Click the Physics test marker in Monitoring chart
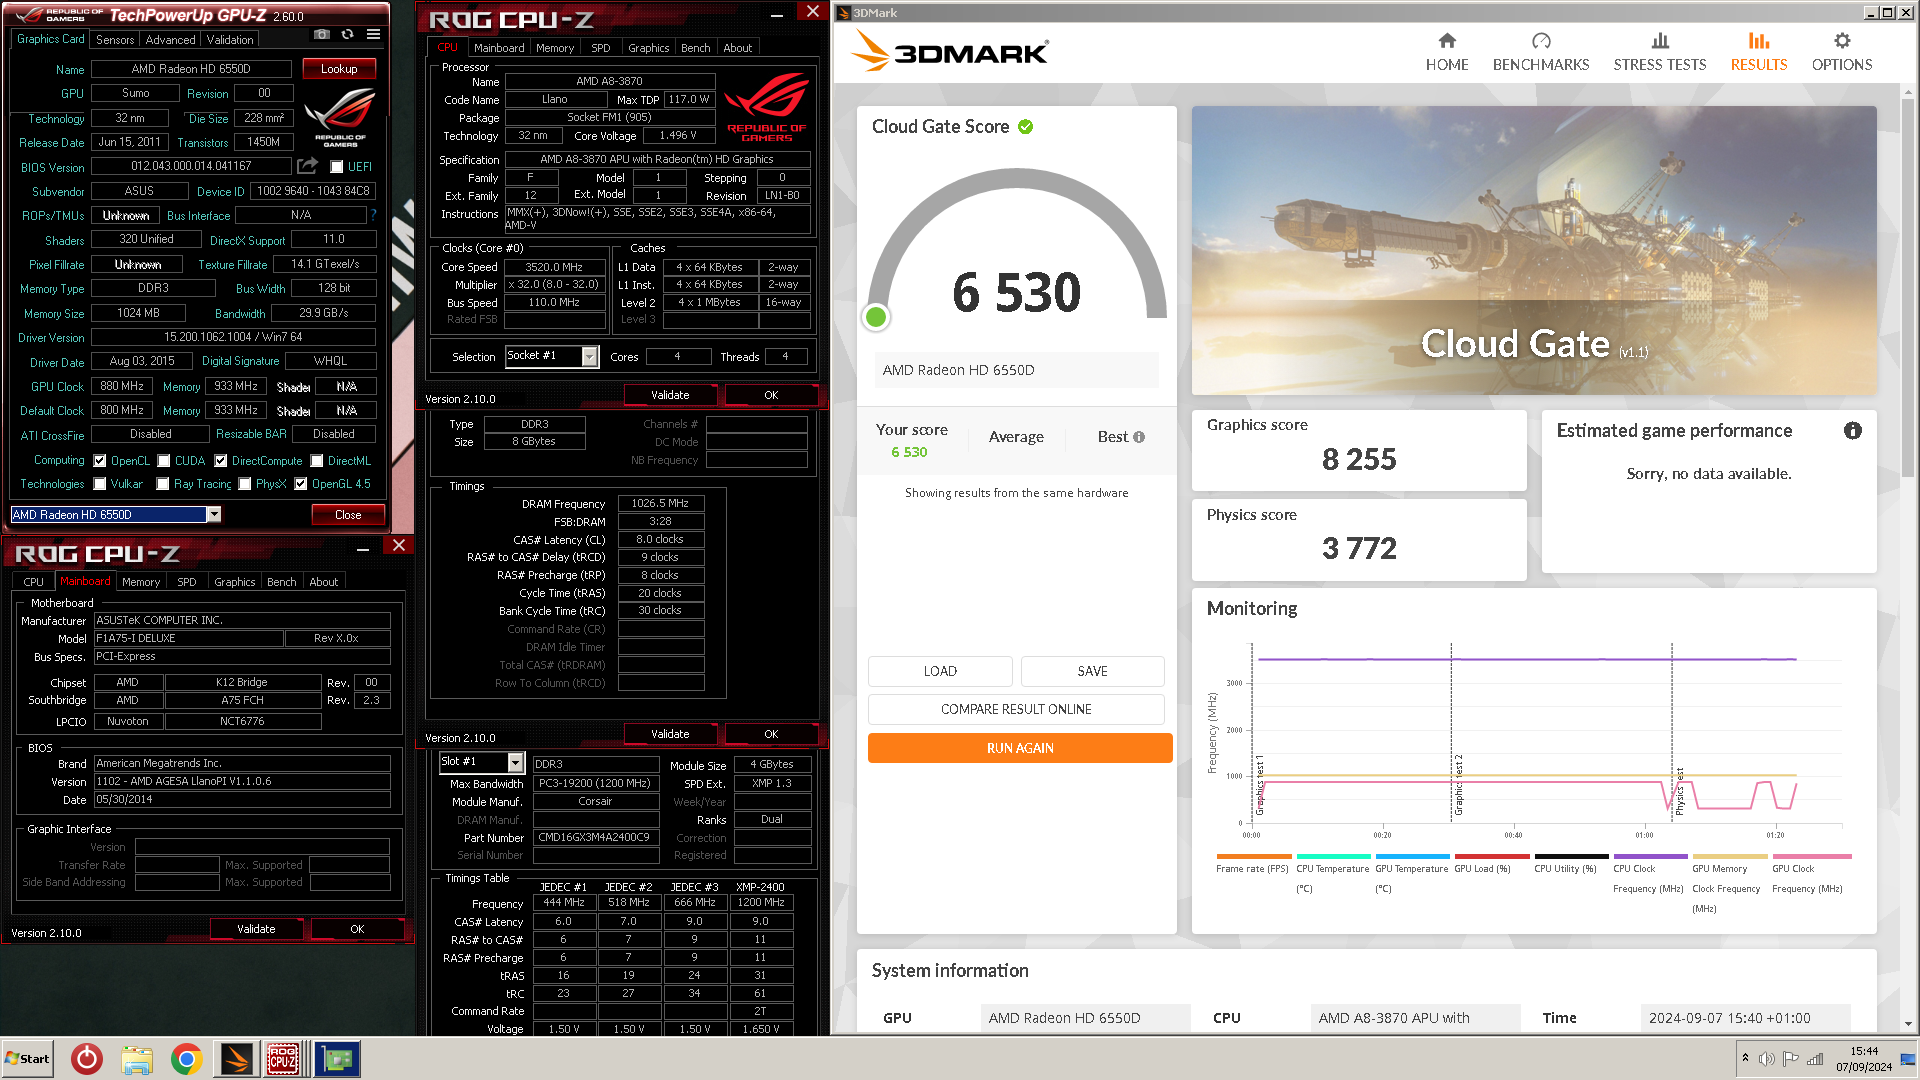 point(1679,792)
